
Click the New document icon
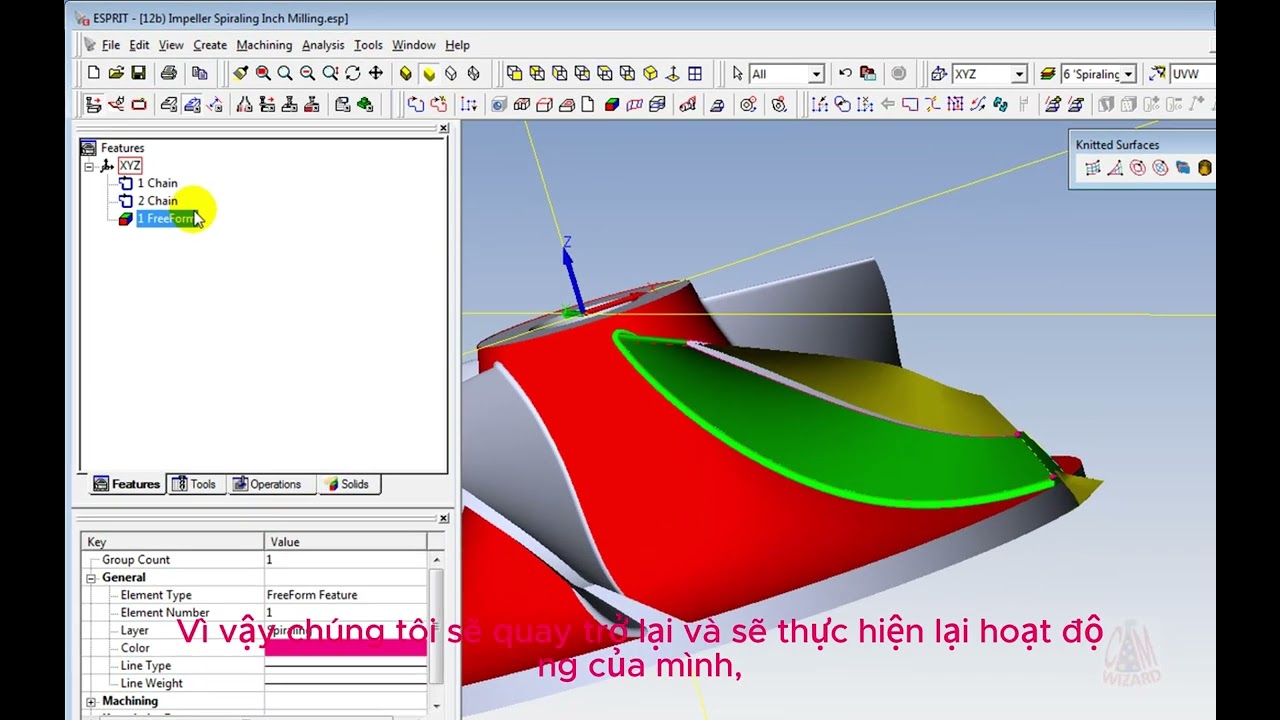(94, 73)
